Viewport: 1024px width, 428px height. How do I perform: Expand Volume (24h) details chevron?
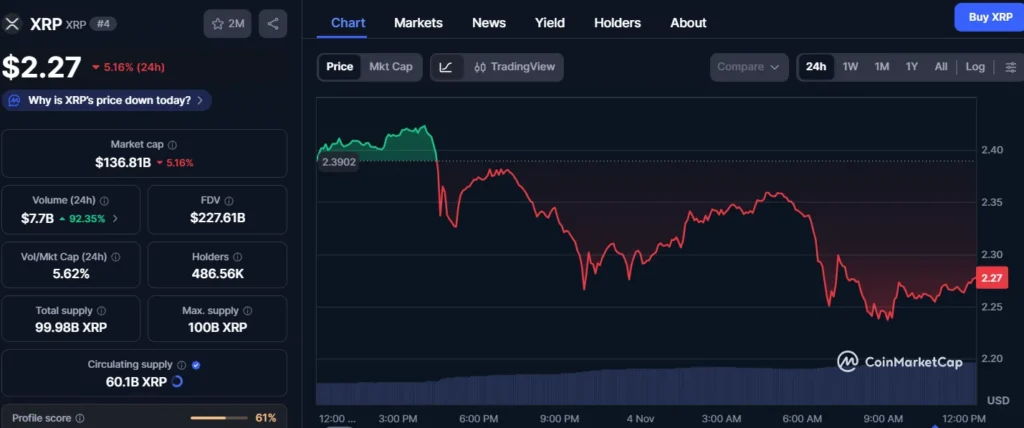[x=115, y=218]
